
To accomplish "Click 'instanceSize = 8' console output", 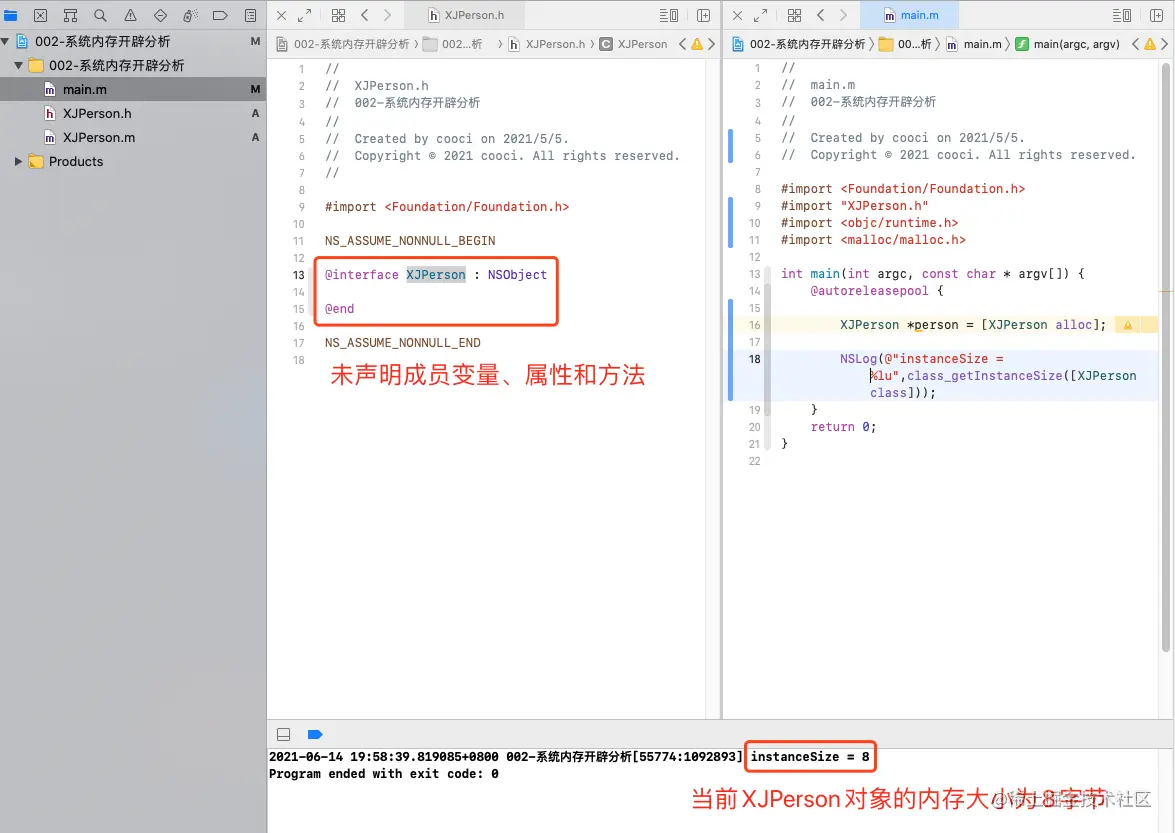I will coord(809,757).
